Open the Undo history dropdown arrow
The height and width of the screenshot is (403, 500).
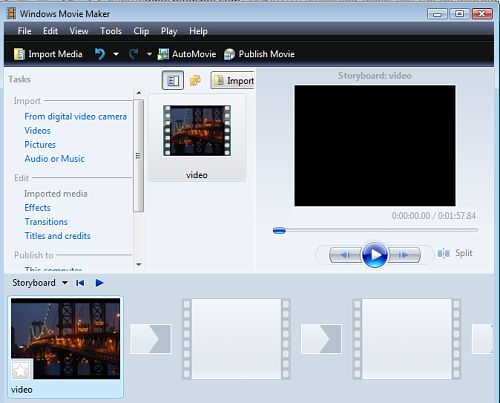116,54
